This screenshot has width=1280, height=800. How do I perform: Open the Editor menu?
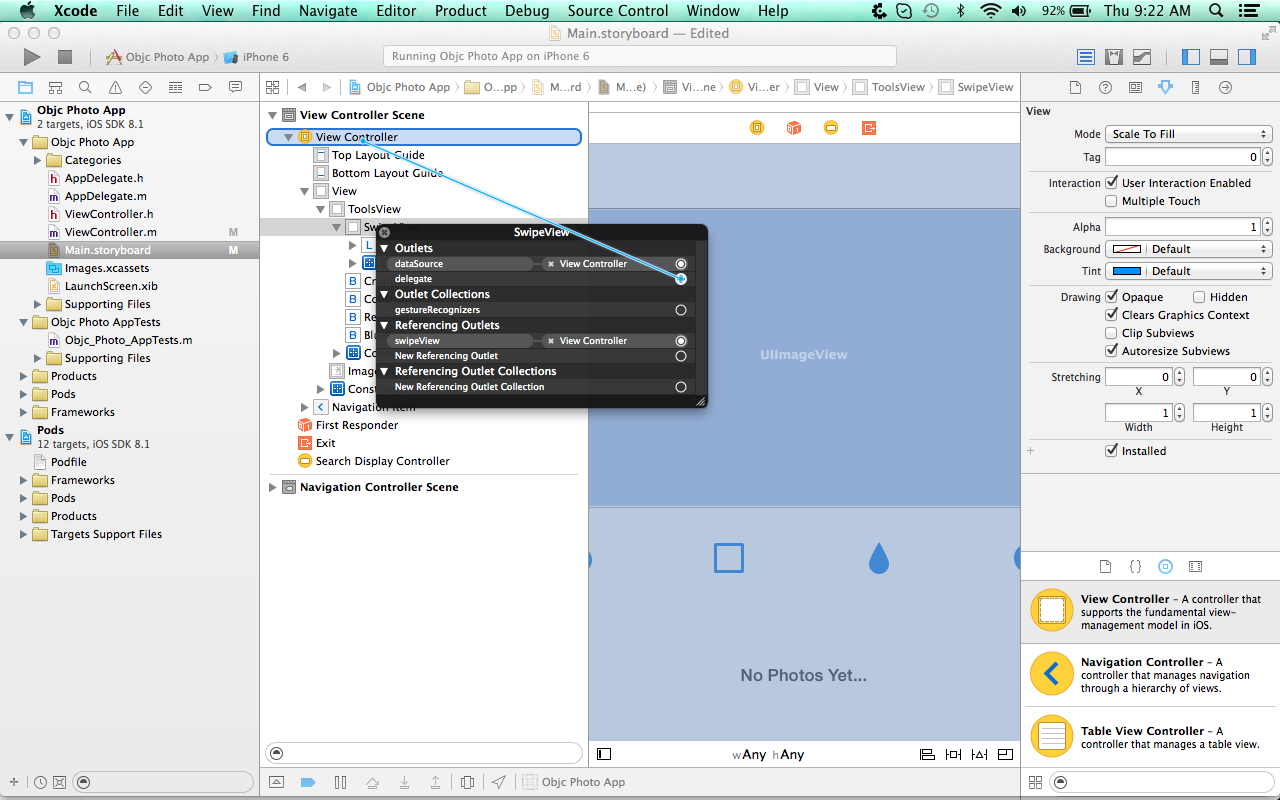click(x=396, y=11)
